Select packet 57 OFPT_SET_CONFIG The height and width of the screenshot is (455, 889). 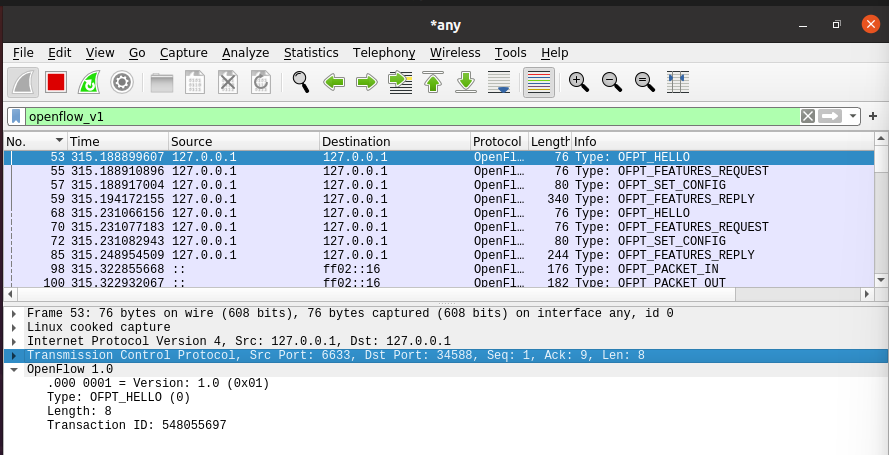(439, 185)
